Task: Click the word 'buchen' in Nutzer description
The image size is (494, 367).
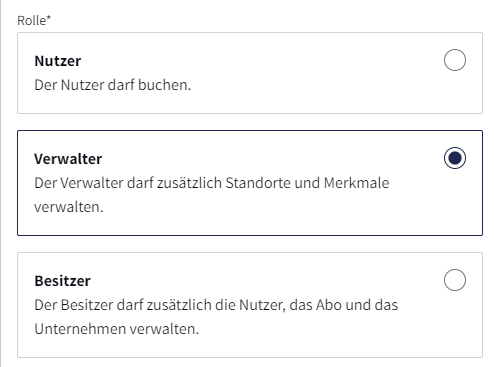Action: tap(163, 85)
